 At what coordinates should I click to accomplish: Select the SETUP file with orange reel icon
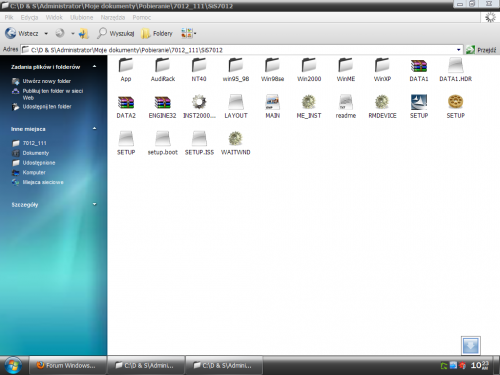(456, 106)
